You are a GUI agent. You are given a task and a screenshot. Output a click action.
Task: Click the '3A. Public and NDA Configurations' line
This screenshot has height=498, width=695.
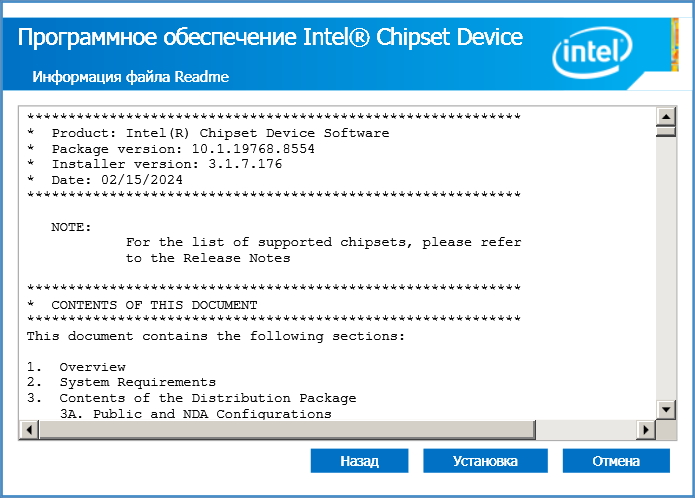[195, 414]
